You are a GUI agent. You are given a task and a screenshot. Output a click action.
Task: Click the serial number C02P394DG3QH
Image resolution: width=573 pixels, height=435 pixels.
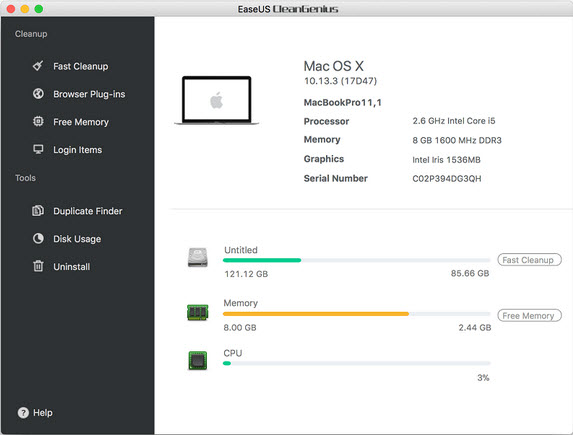coord(447,179)
